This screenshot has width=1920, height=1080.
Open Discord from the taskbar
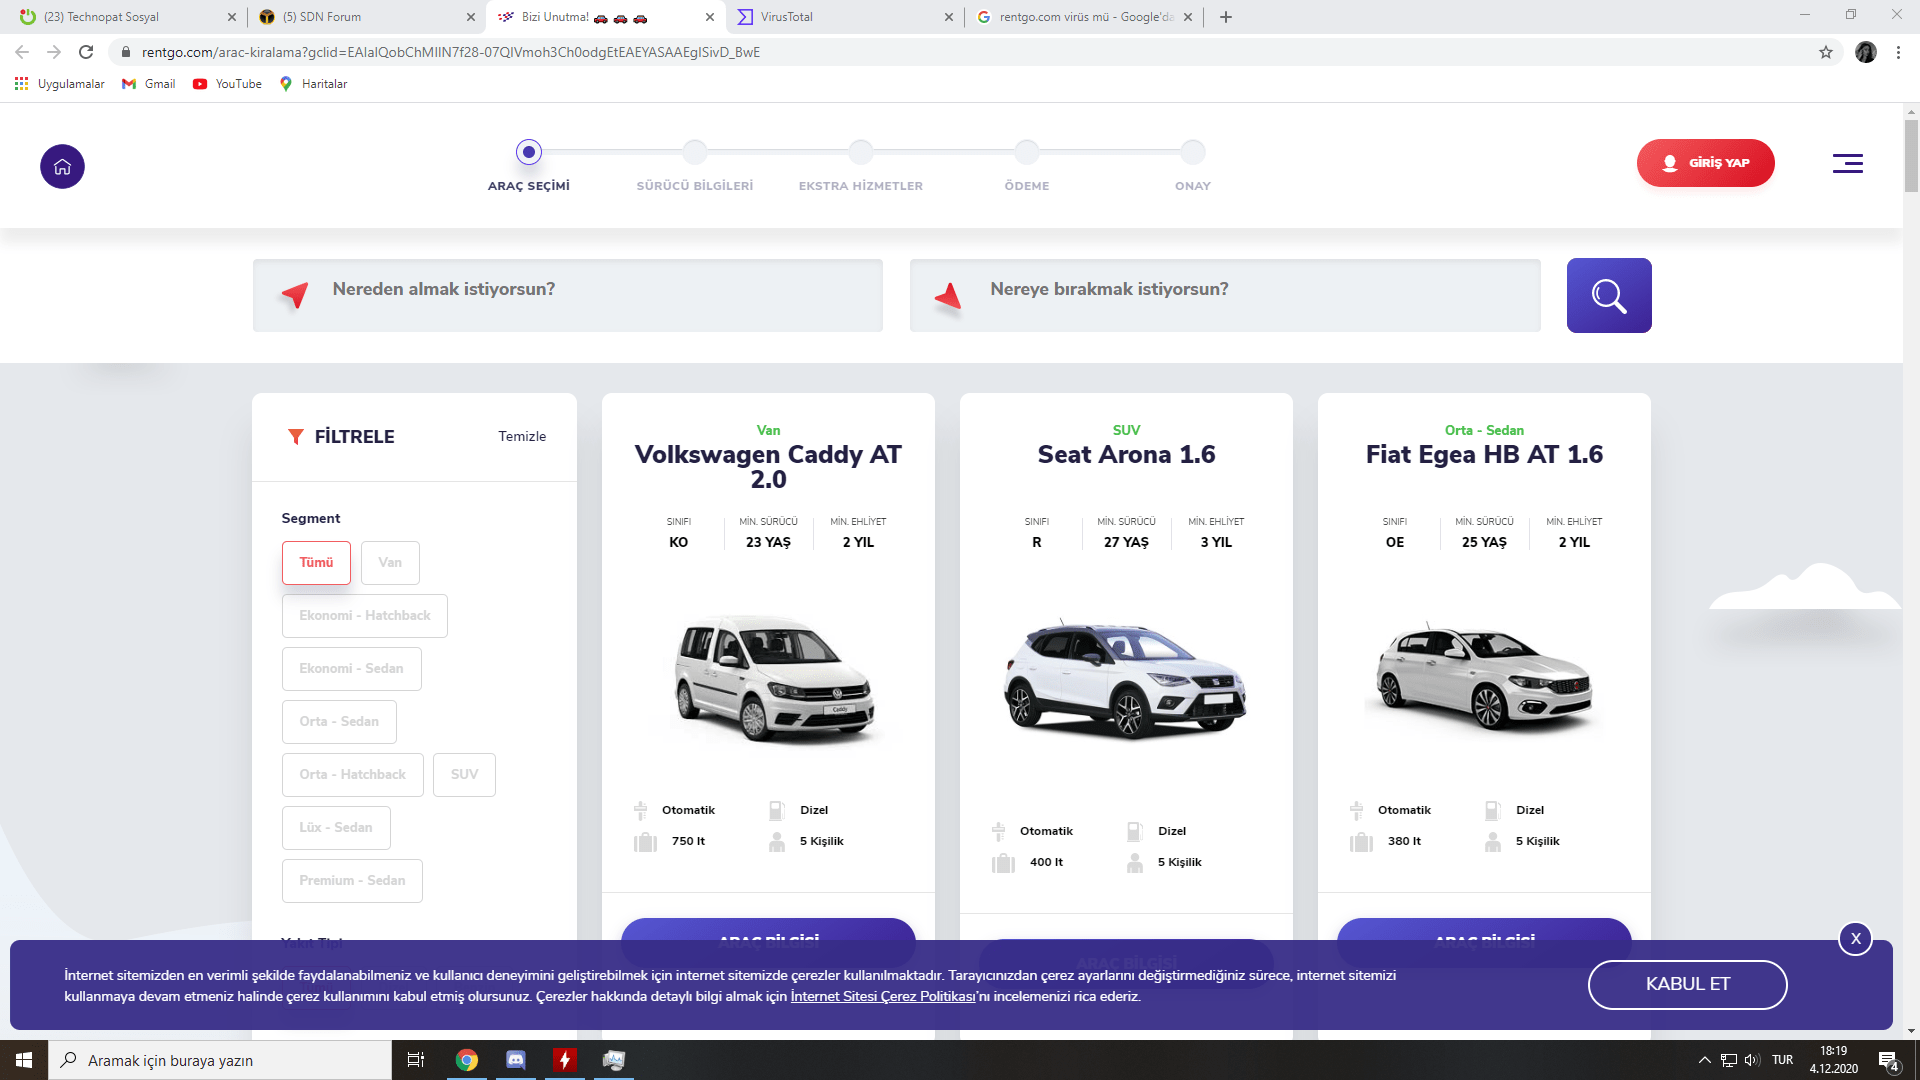(x=516, y=1060)
